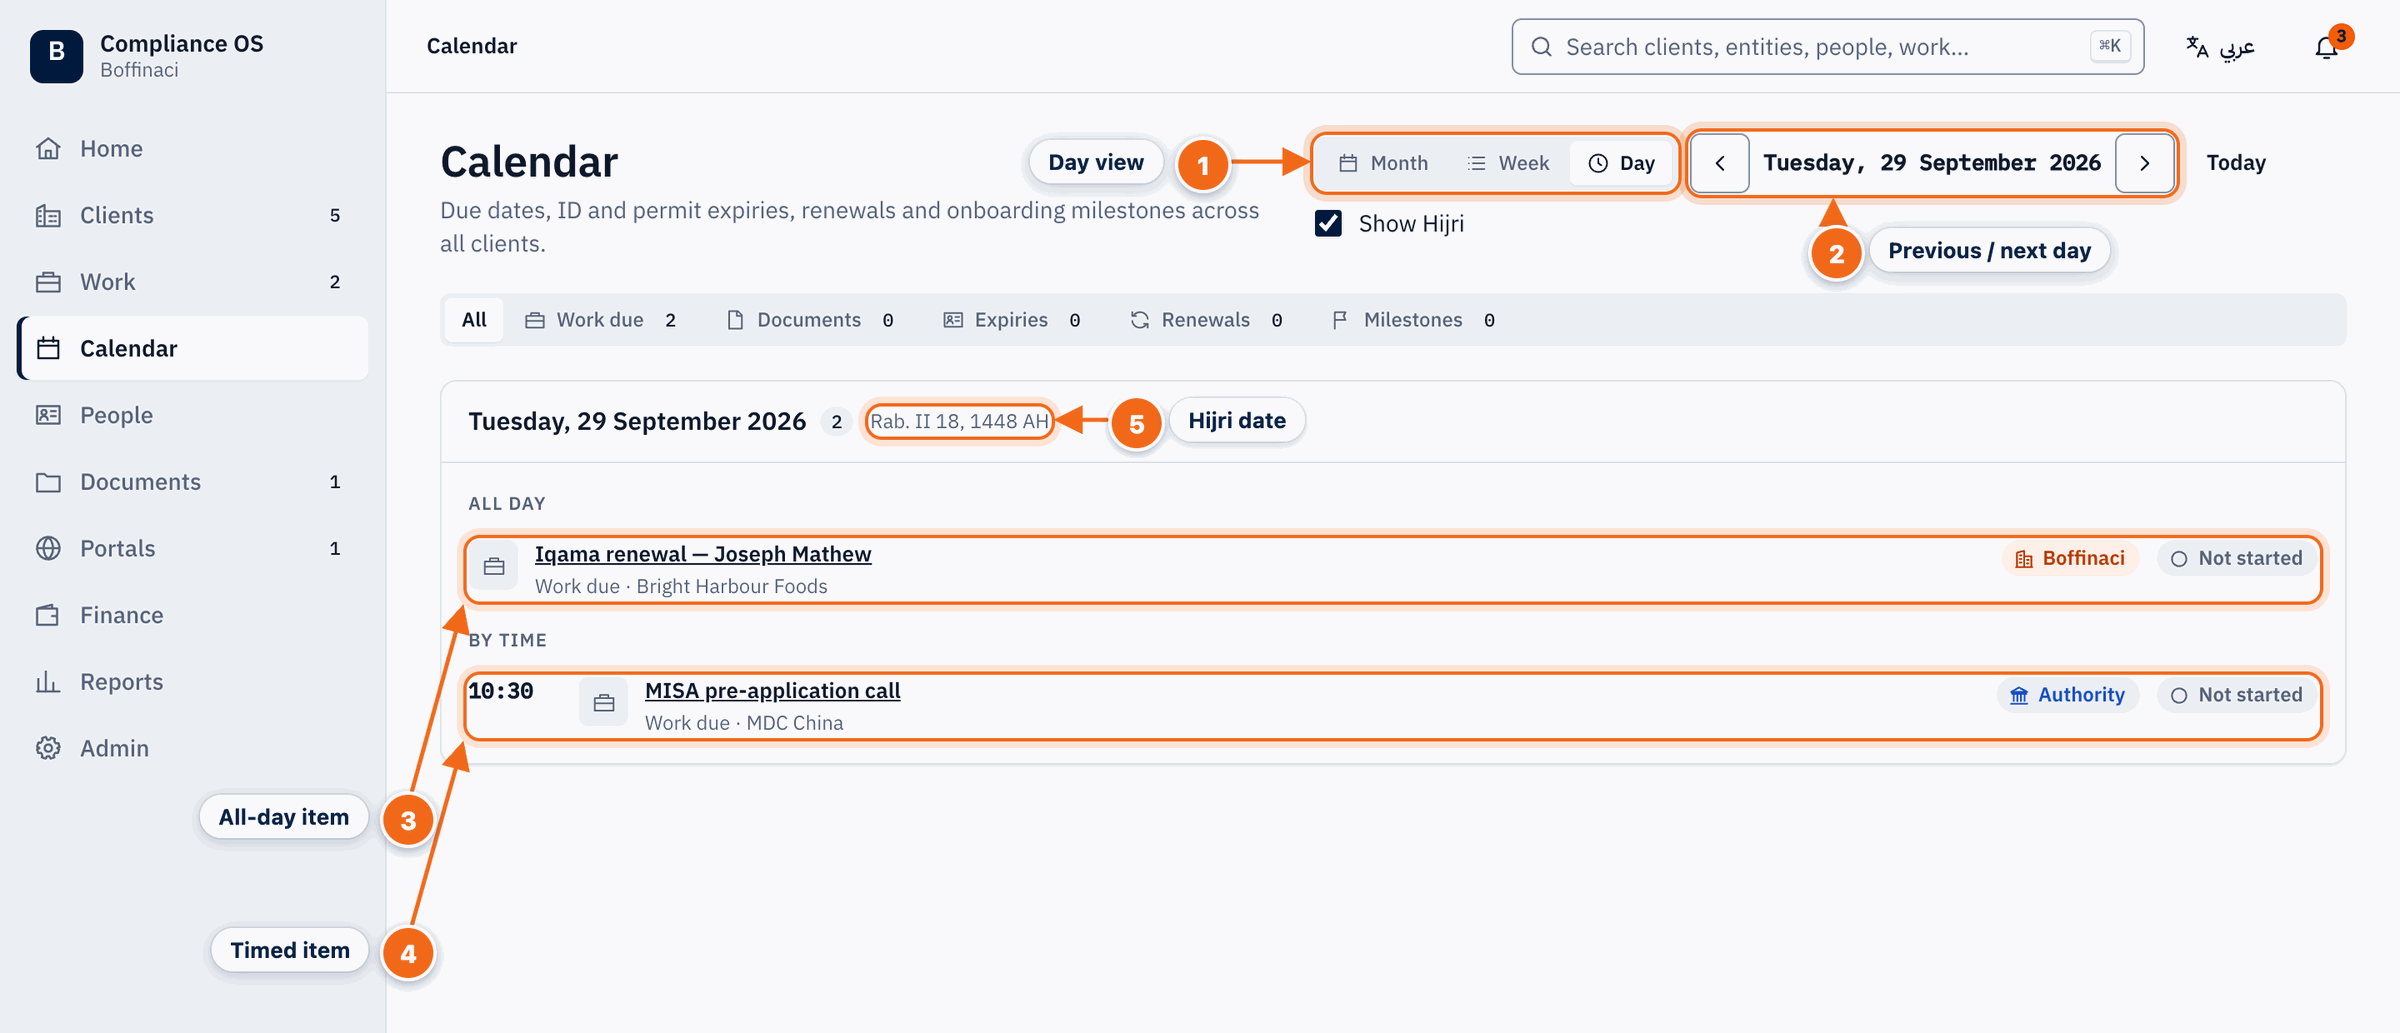
Task: Go to the previous day chevron
Action: [1720, 163]
